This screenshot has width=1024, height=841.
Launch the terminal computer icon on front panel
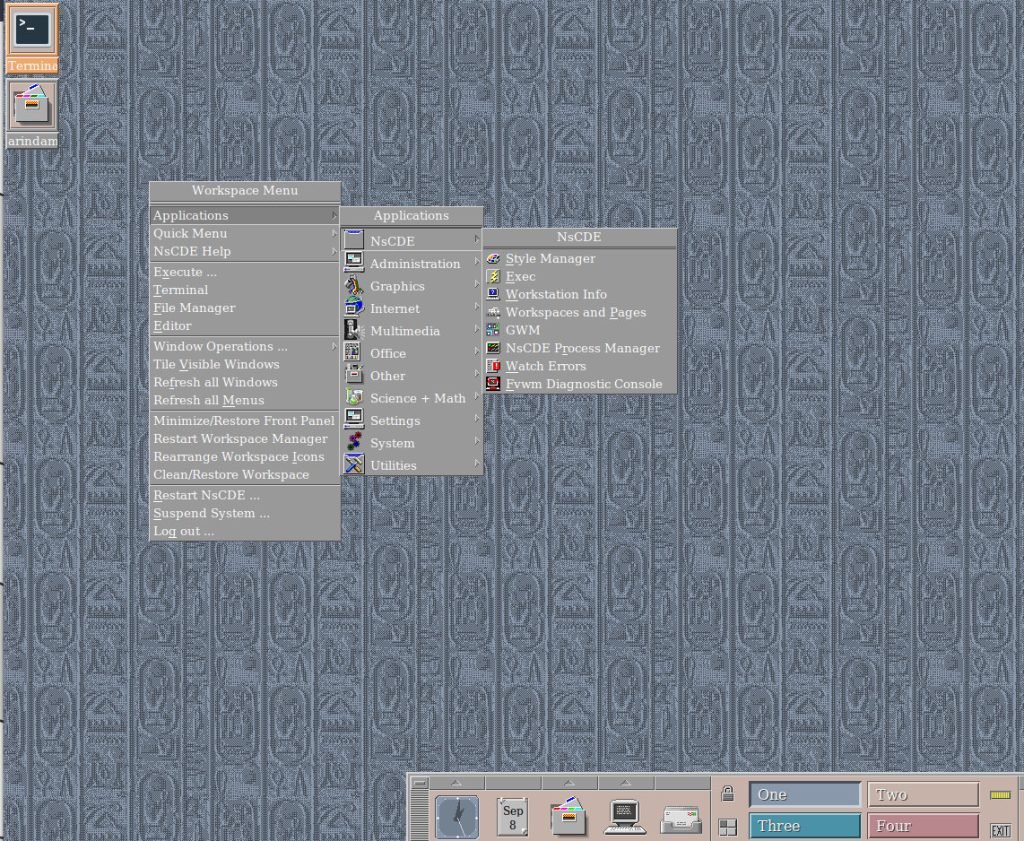625,817
